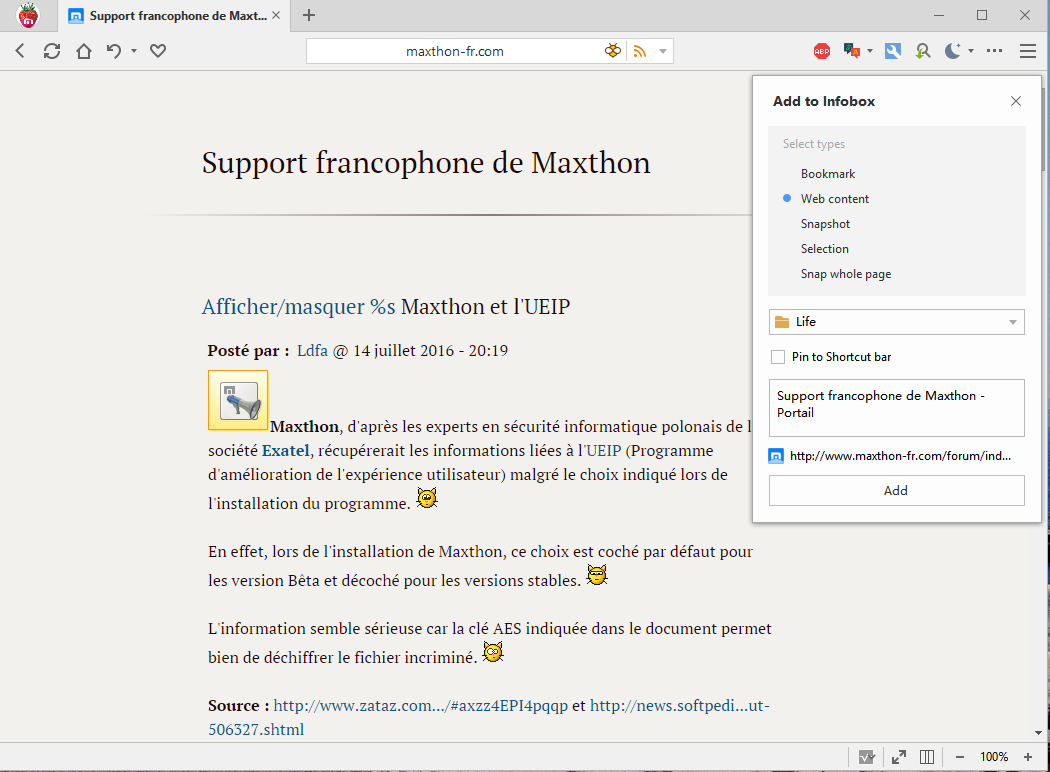This screenshot has height=772, width=1050.
Task: Click the Add button
Action: [x=897, y=491]
